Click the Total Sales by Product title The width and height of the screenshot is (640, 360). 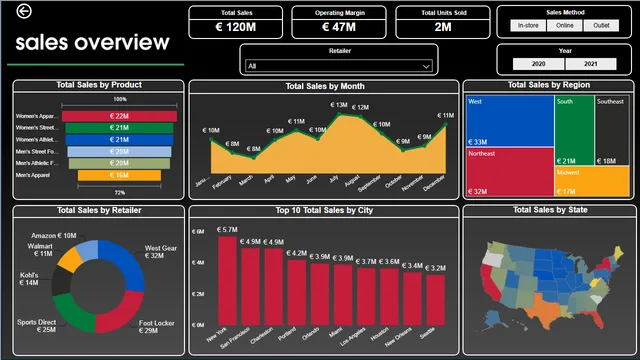[x=99, y=84]
